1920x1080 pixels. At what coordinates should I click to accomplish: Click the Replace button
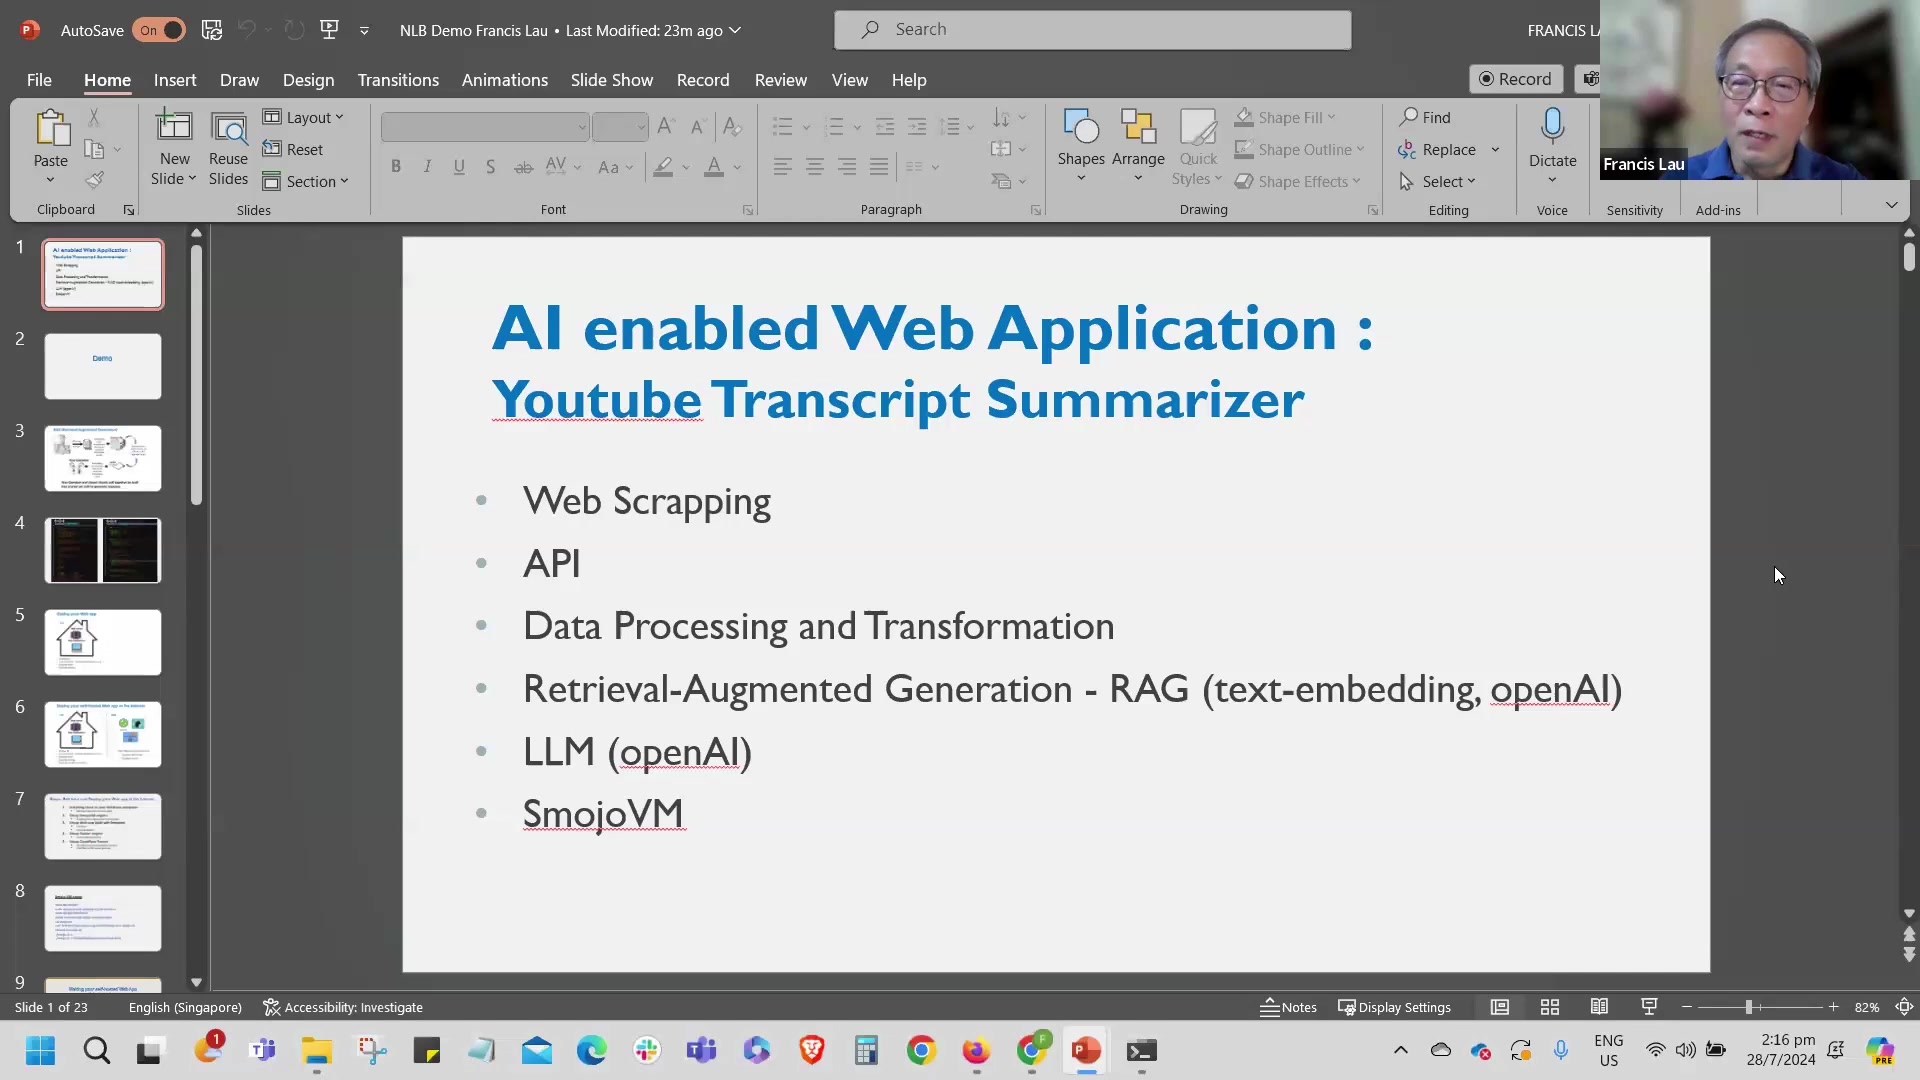coord(1437,149)
